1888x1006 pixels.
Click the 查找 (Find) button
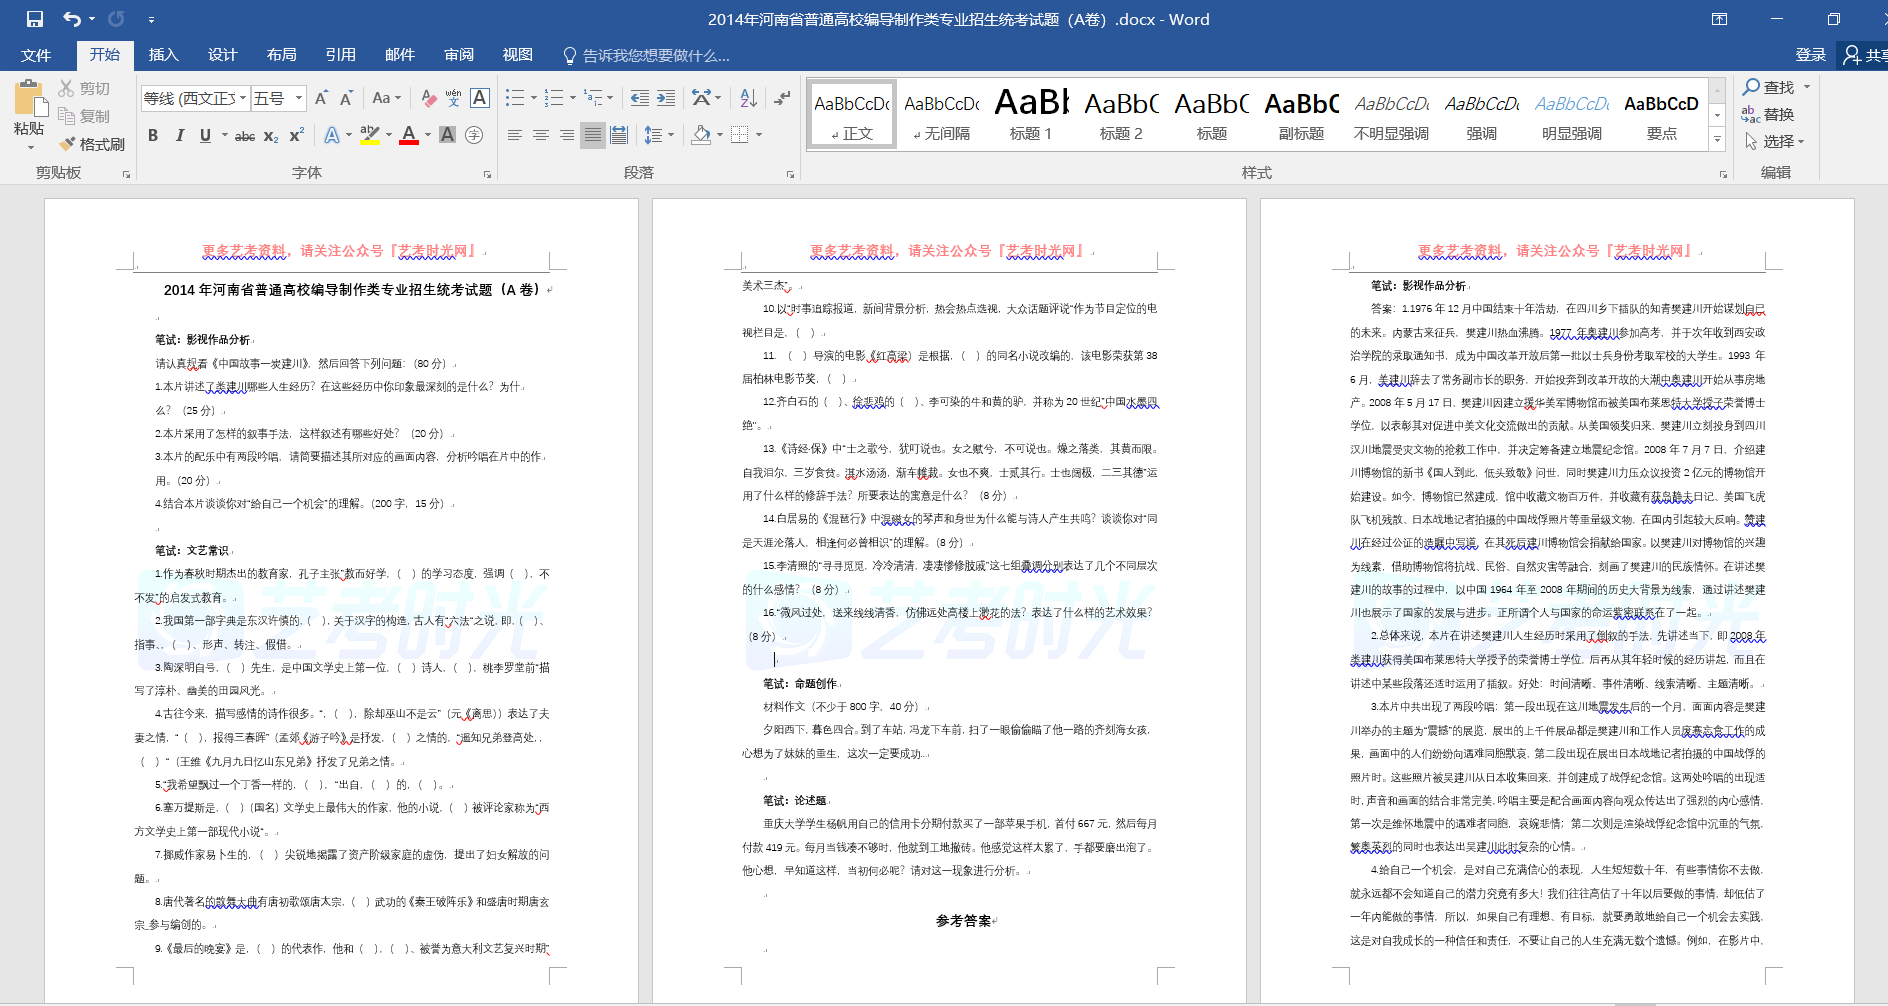1768,87
